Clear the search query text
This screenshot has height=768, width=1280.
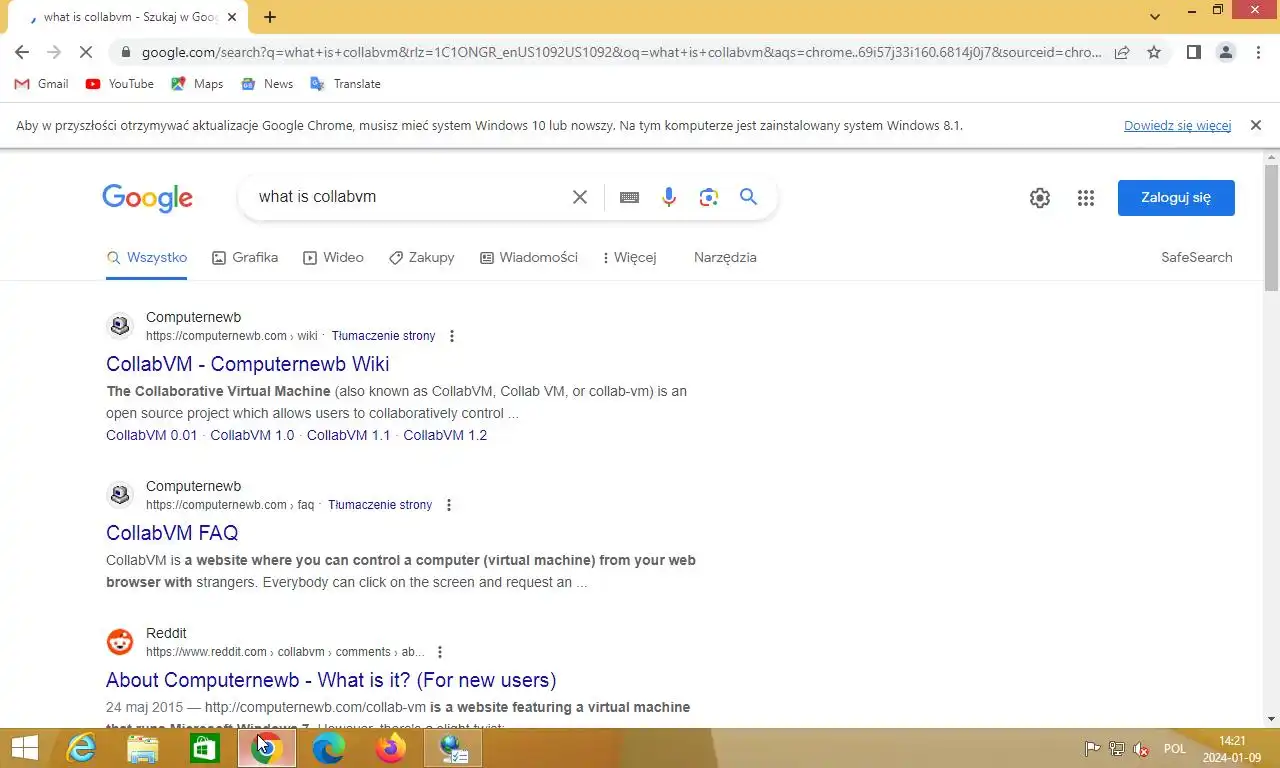click(580, 197)
